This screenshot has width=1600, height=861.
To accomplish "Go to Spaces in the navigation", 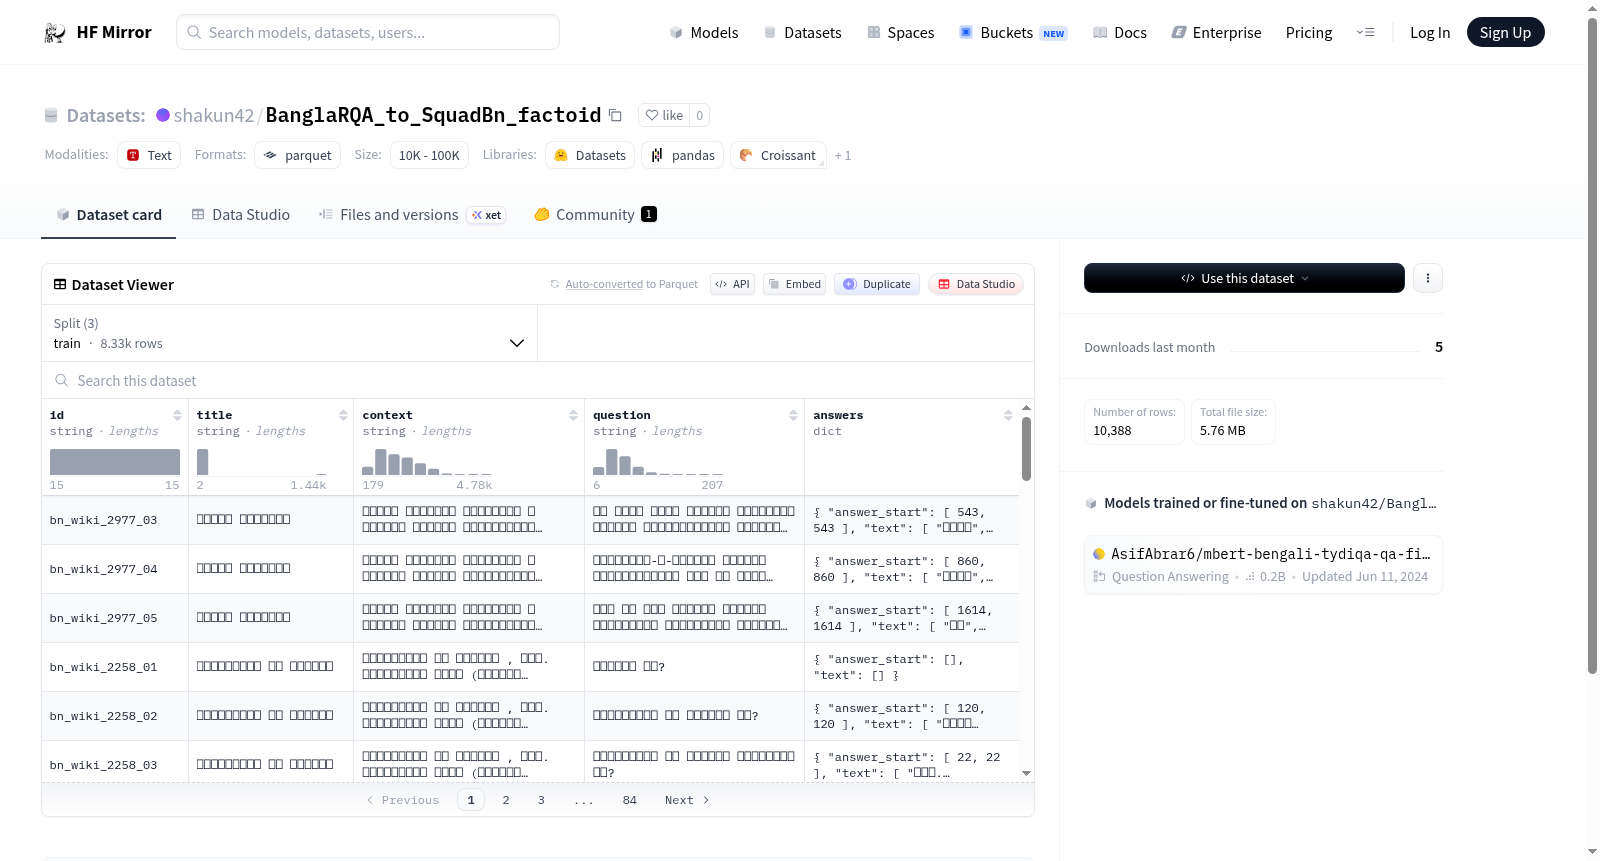I will (x=901, y=33).
